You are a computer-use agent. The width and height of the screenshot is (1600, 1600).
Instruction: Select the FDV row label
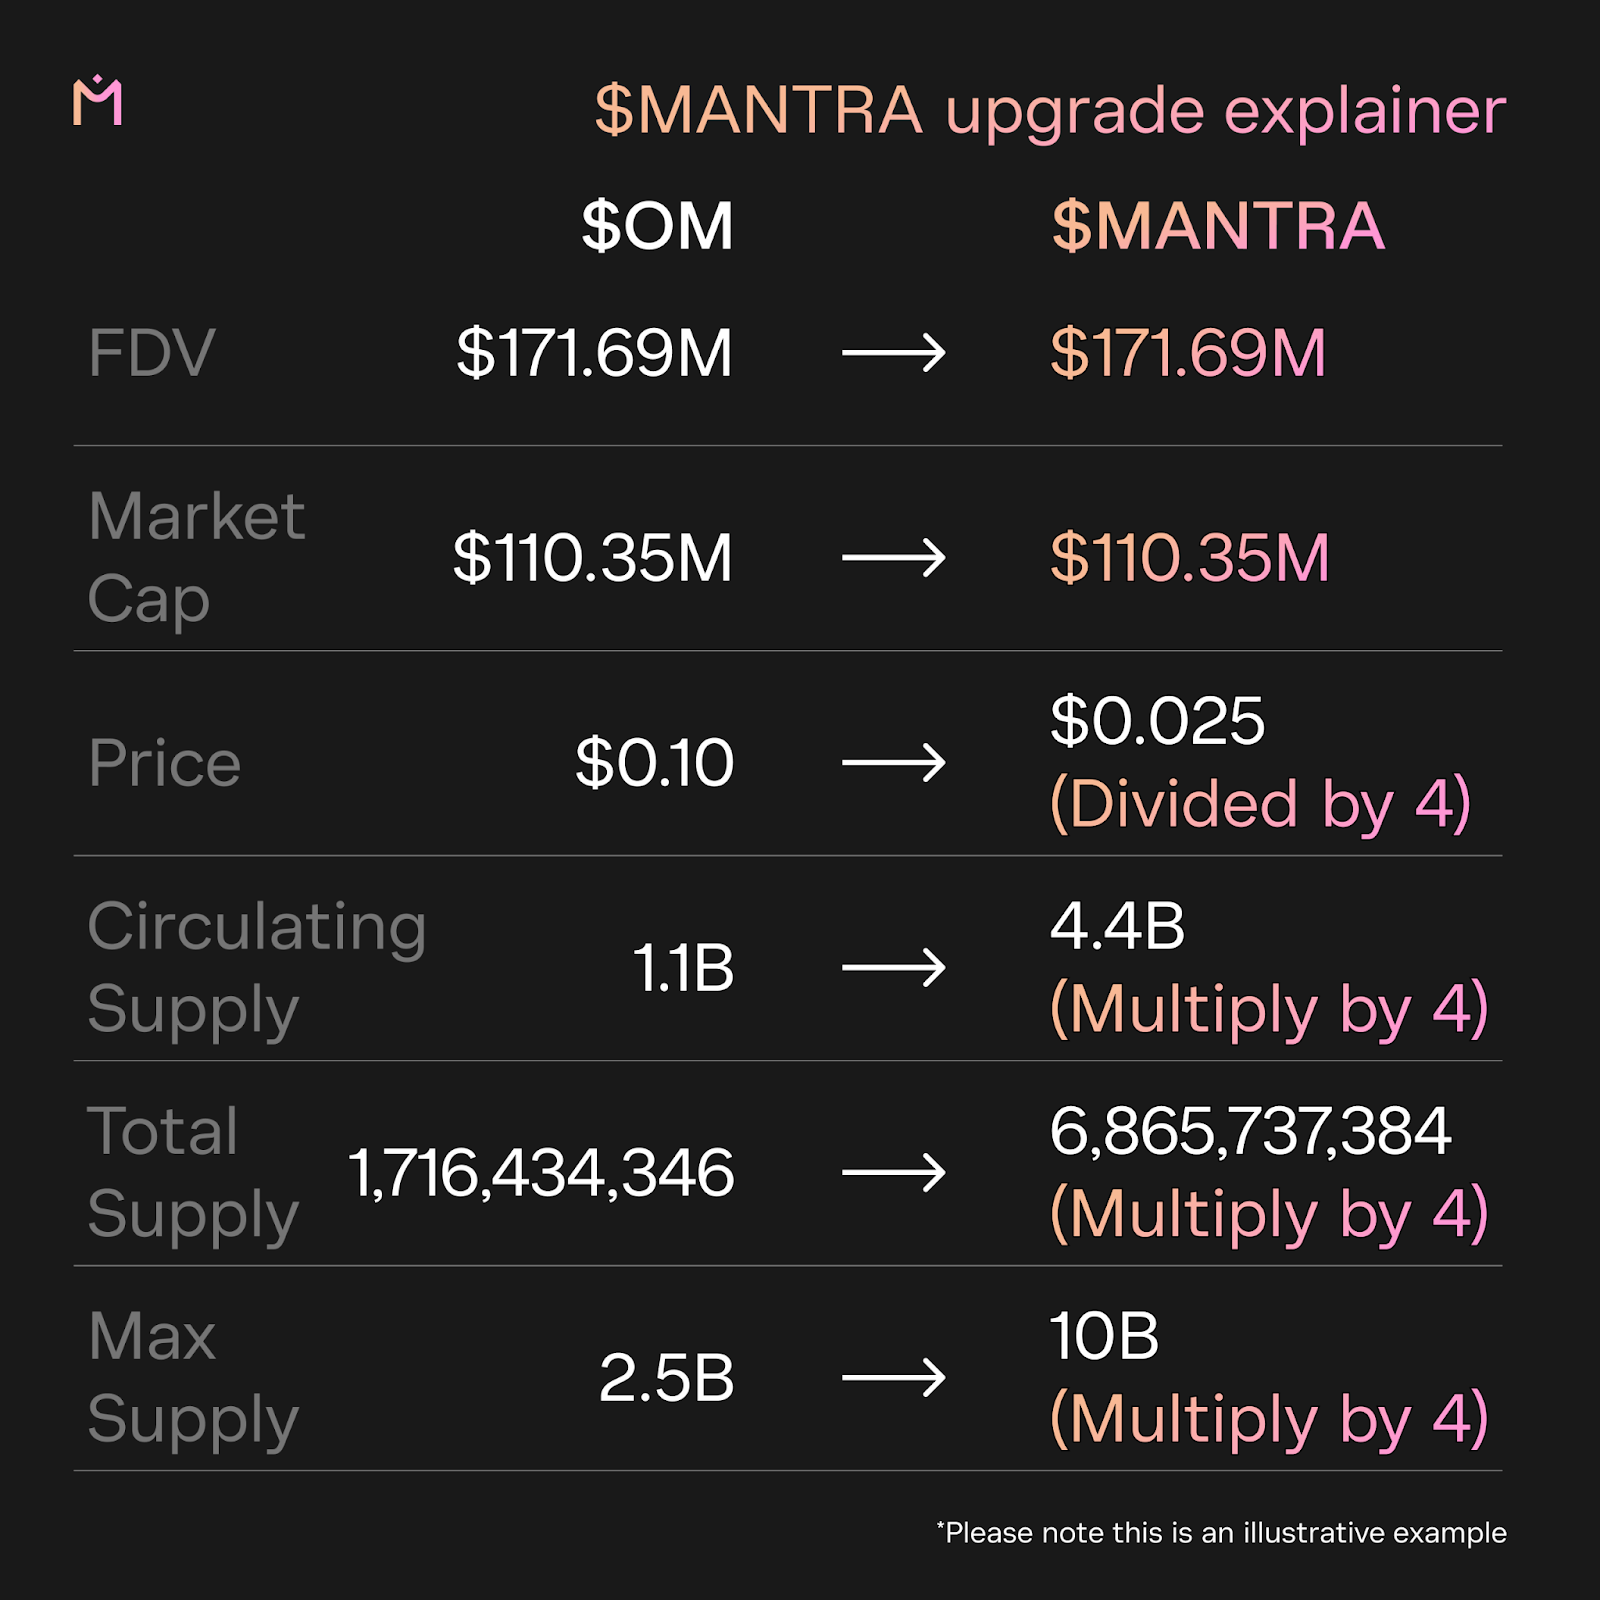coord(152,353)
